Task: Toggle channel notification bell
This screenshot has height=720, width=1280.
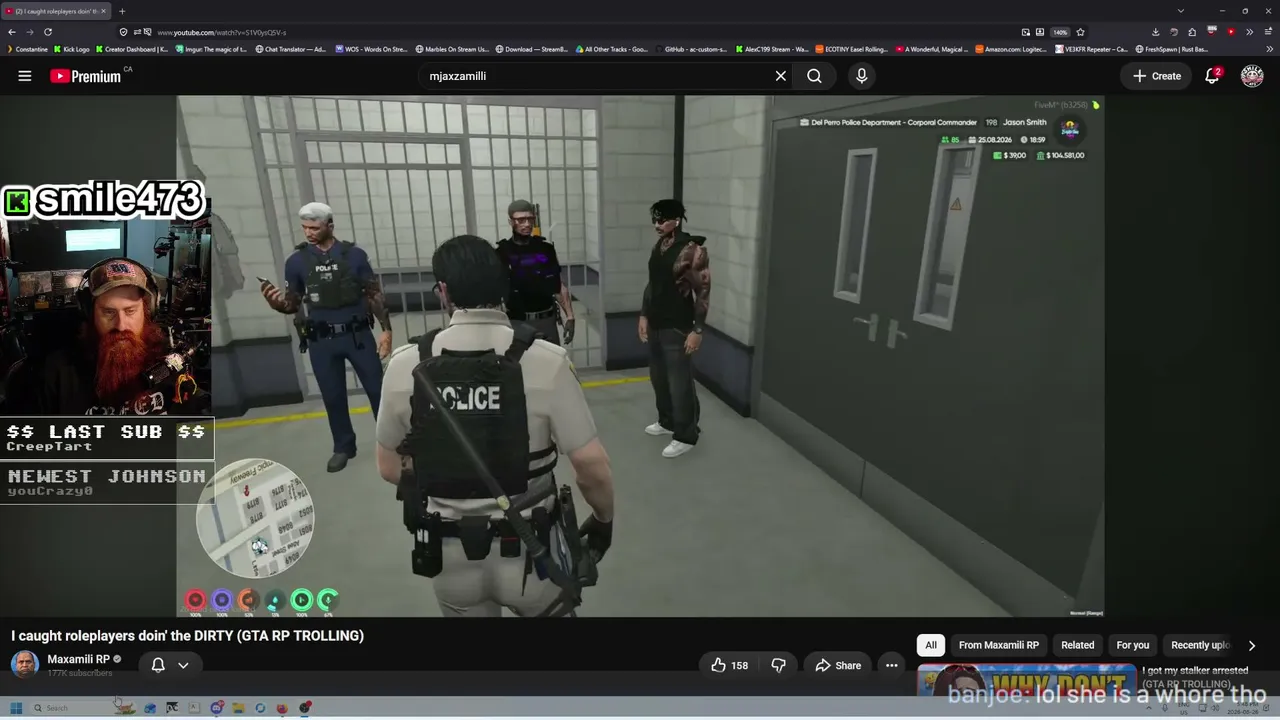Action: pos(158,665)
